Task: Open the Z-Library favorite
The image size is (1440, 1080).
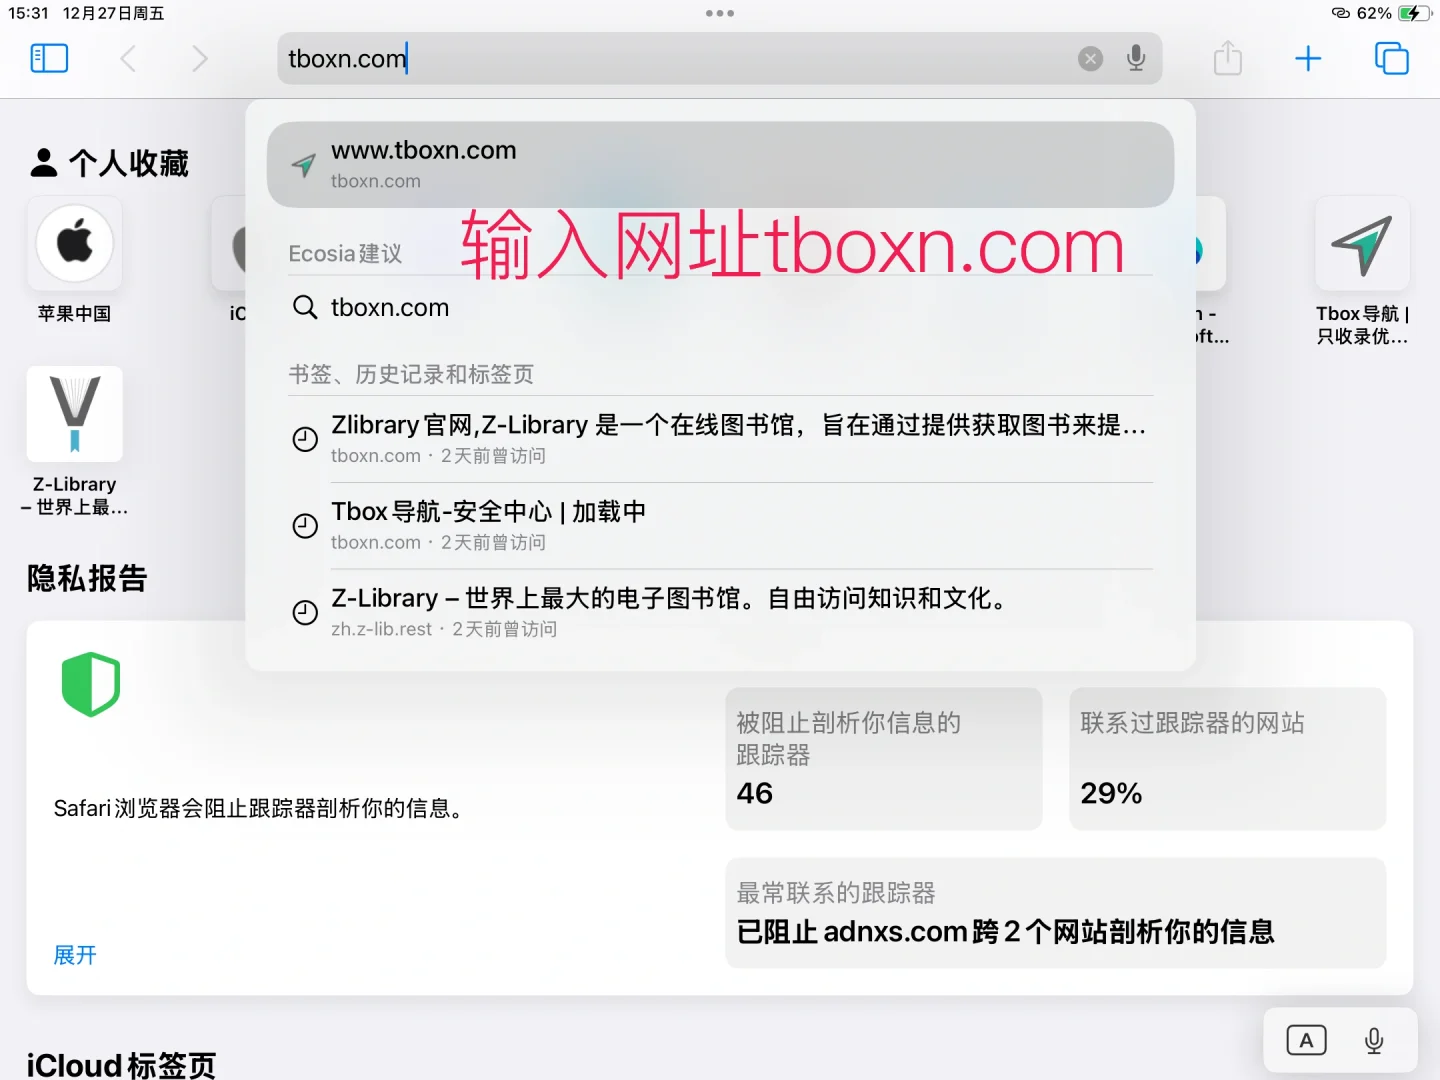Action: pyautogui.click(x=75, y=442)
